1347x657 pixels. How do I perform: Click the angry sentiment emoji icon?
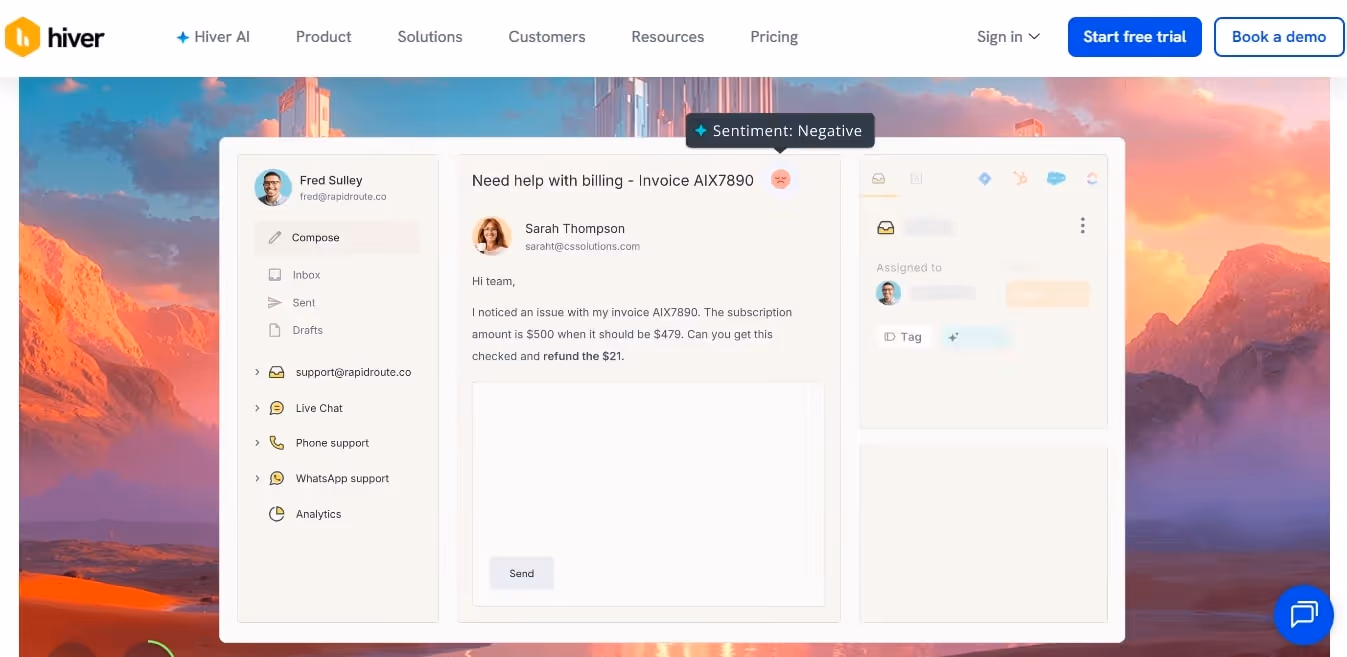tap(781, 179)
